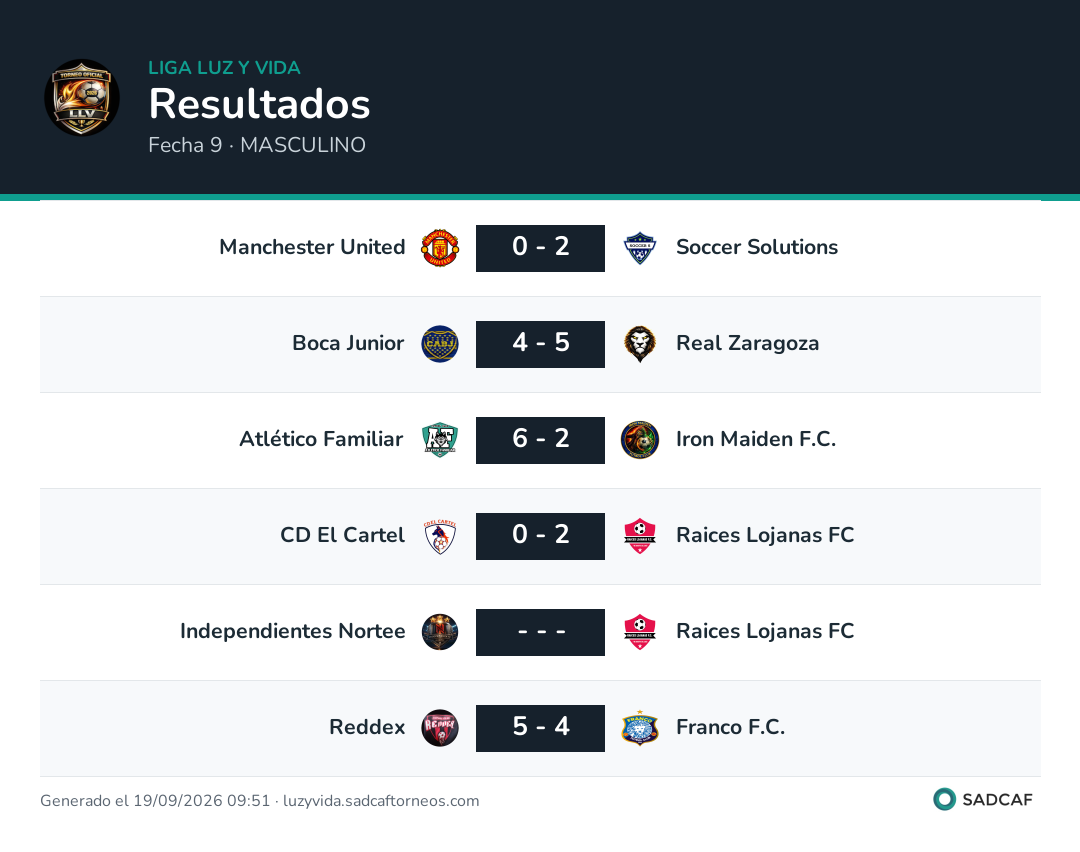Click the Boca Junior CABJ badge
1080x852 pixels.
tap(440, 344)
